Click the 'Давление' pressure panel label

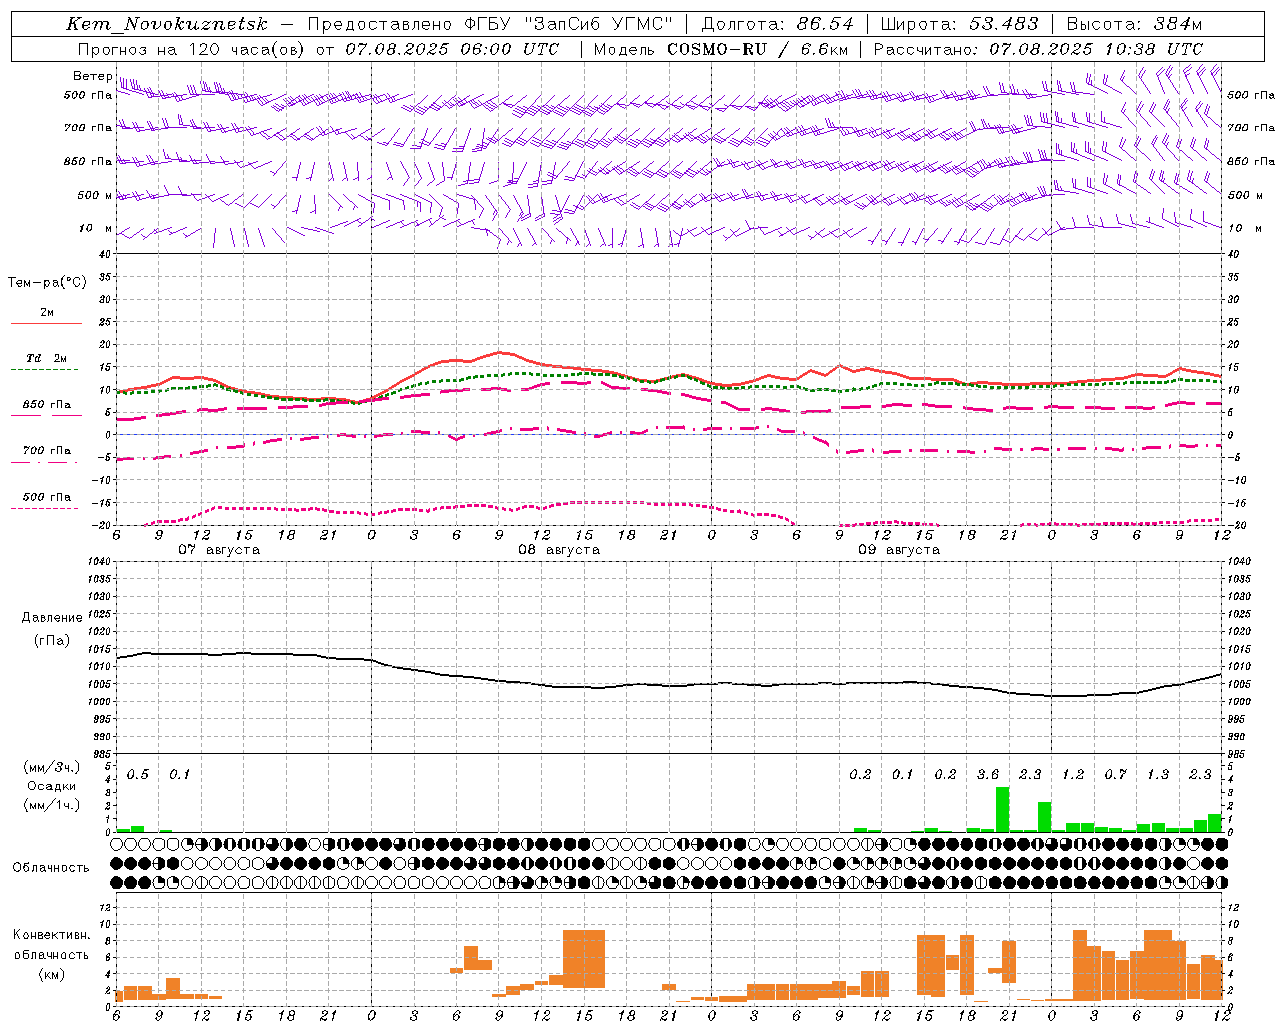[x=52, y=618]
